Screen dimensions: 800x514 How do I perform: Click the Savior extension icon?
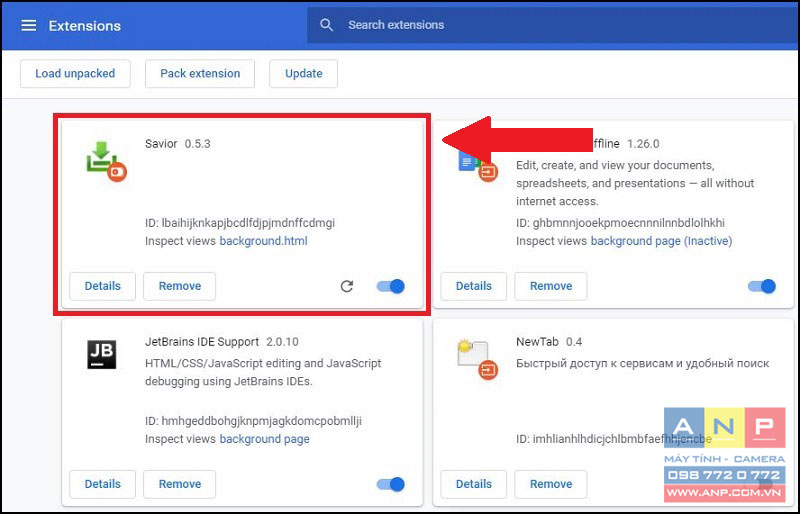pyautogui.click(x=106, y=161)
